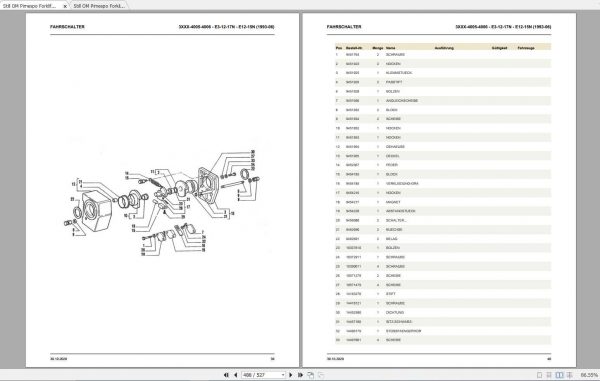This screenshot has width=600, height=381.
Task: Click page number 40 in the right footer
Action: click(549, 359)
